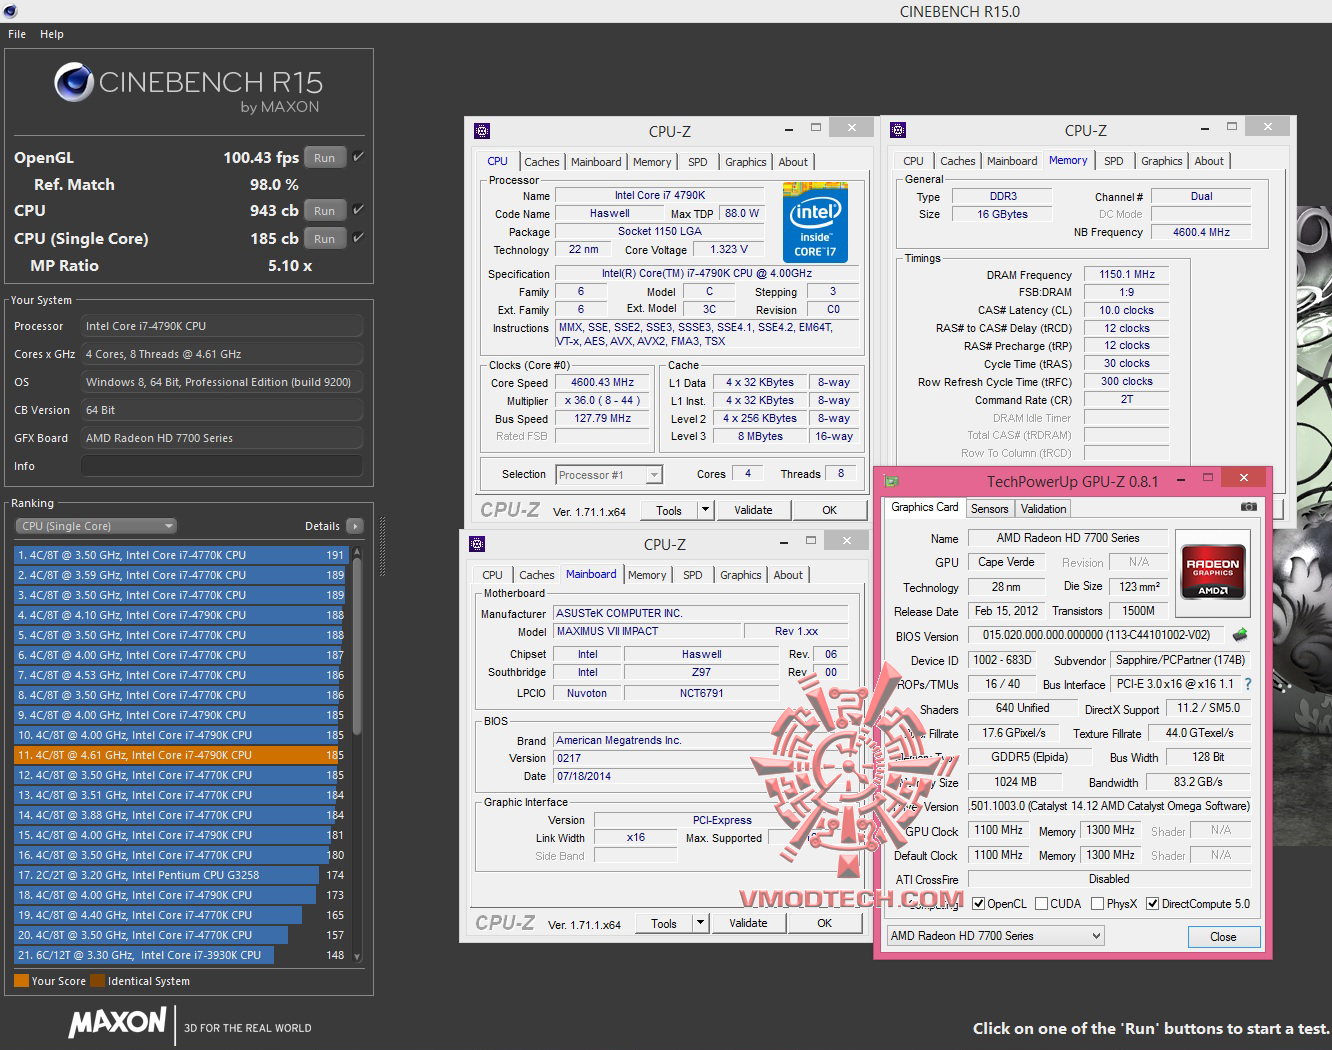The width and height of the screenshot is (1332, 1050).
Task: Click the Close button in GPU-Z
Action: click(1223, 937)
